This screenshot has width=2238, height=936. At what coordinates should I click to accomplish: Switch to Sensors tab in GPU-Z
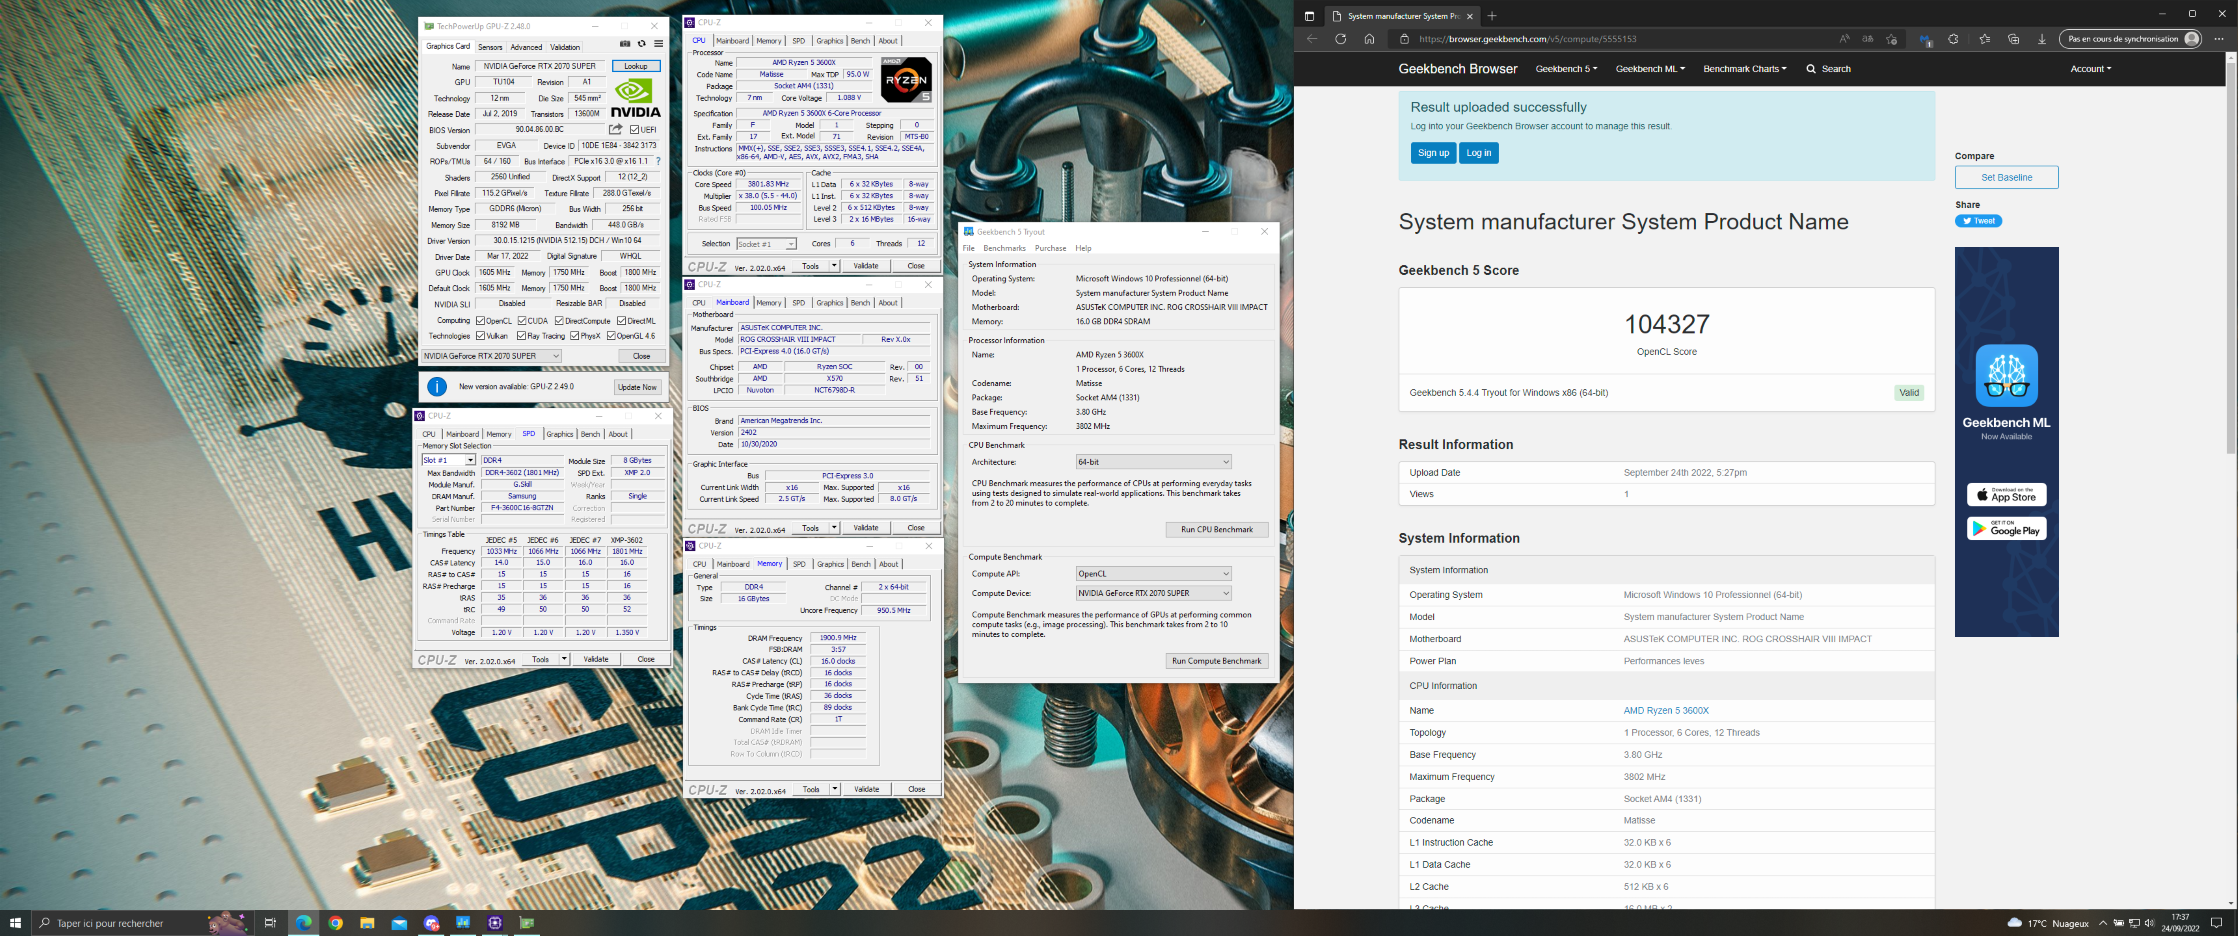[490, 47]
